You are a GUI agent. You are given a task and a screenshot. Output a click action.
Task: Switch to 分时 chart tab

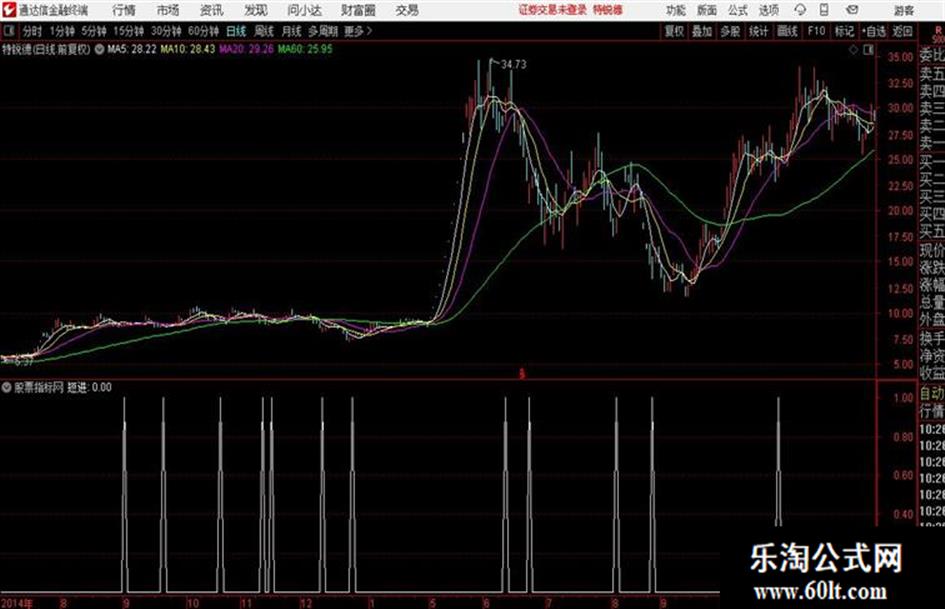pyautogui.click(x=33, y=31)
